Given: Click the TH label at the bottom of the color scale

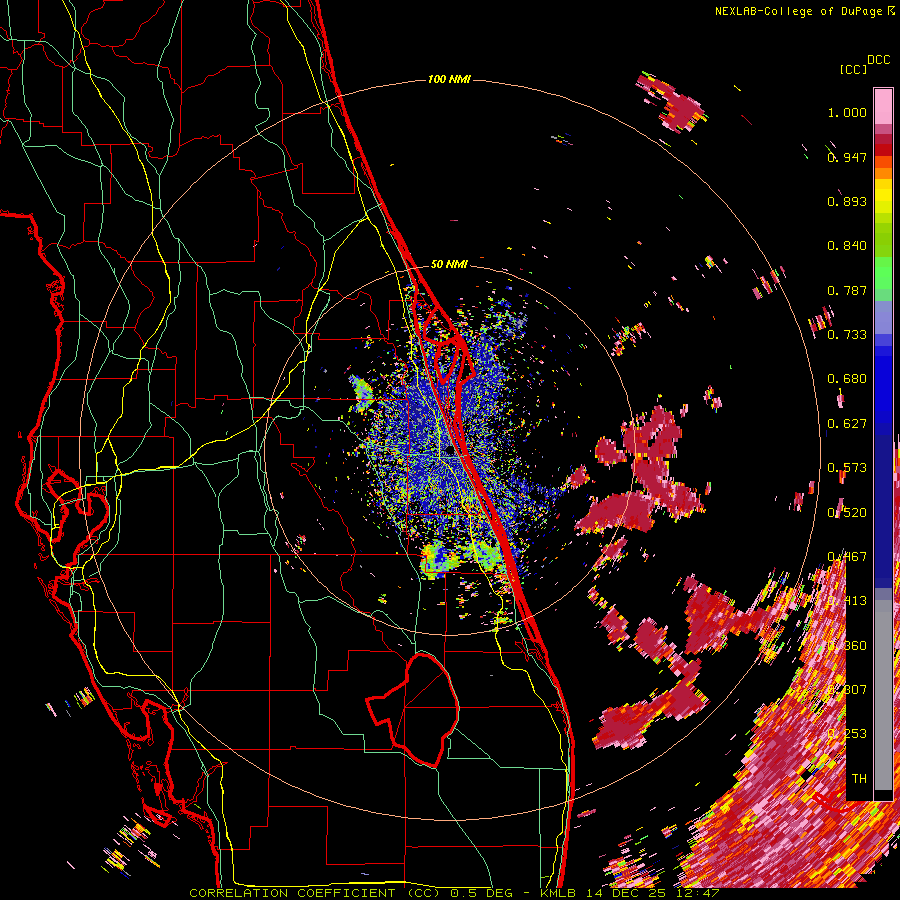Looking at the screenshot, I should point(859,778).
